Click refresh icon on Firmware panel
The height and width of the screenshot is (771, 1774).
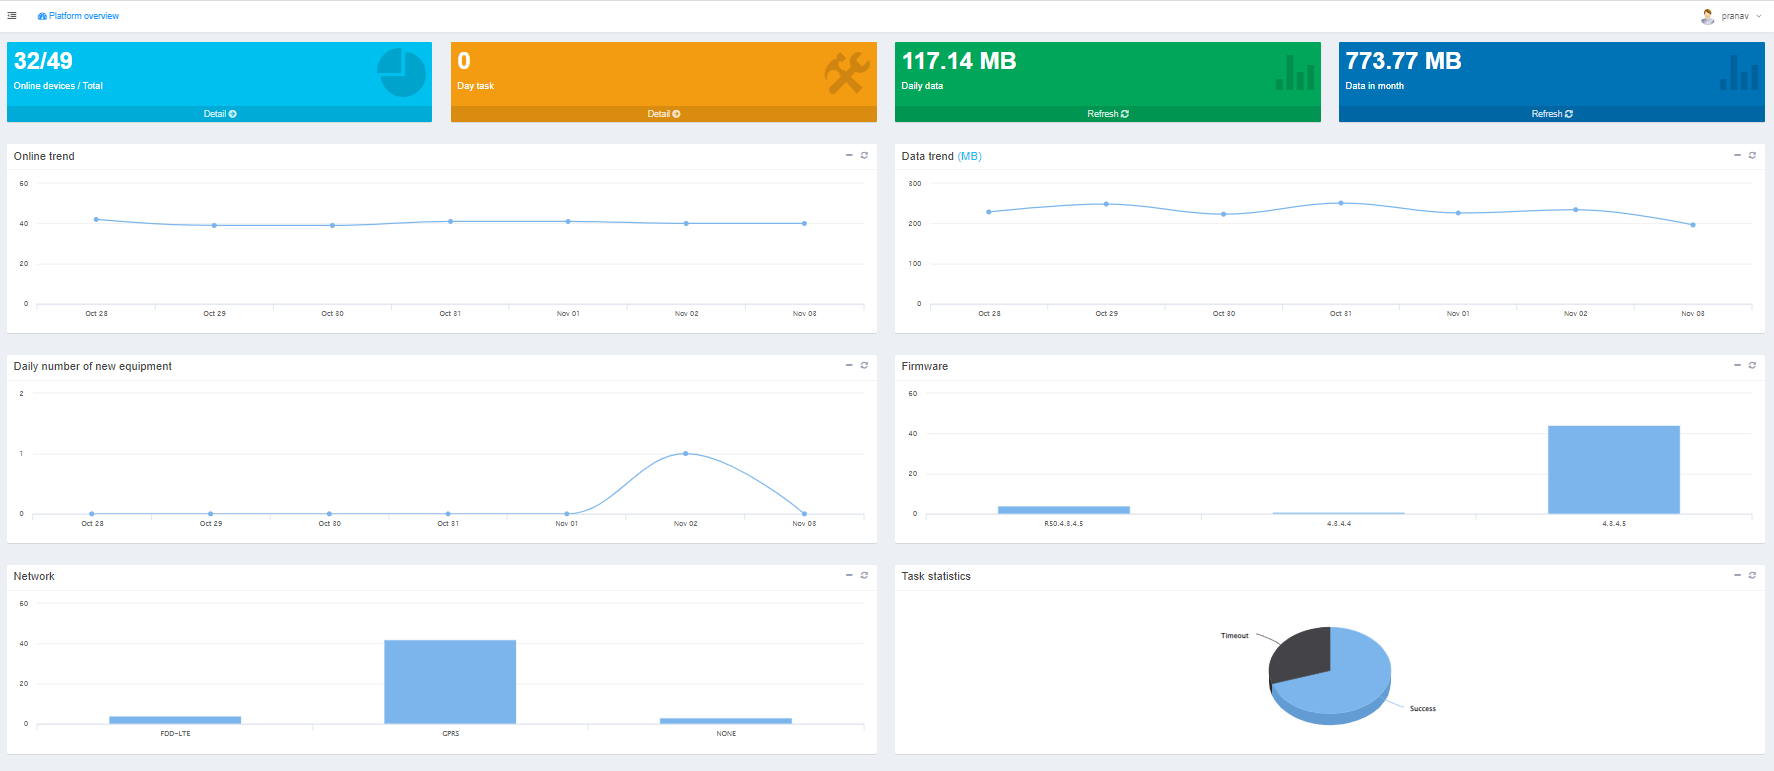tap(1752, 365)
